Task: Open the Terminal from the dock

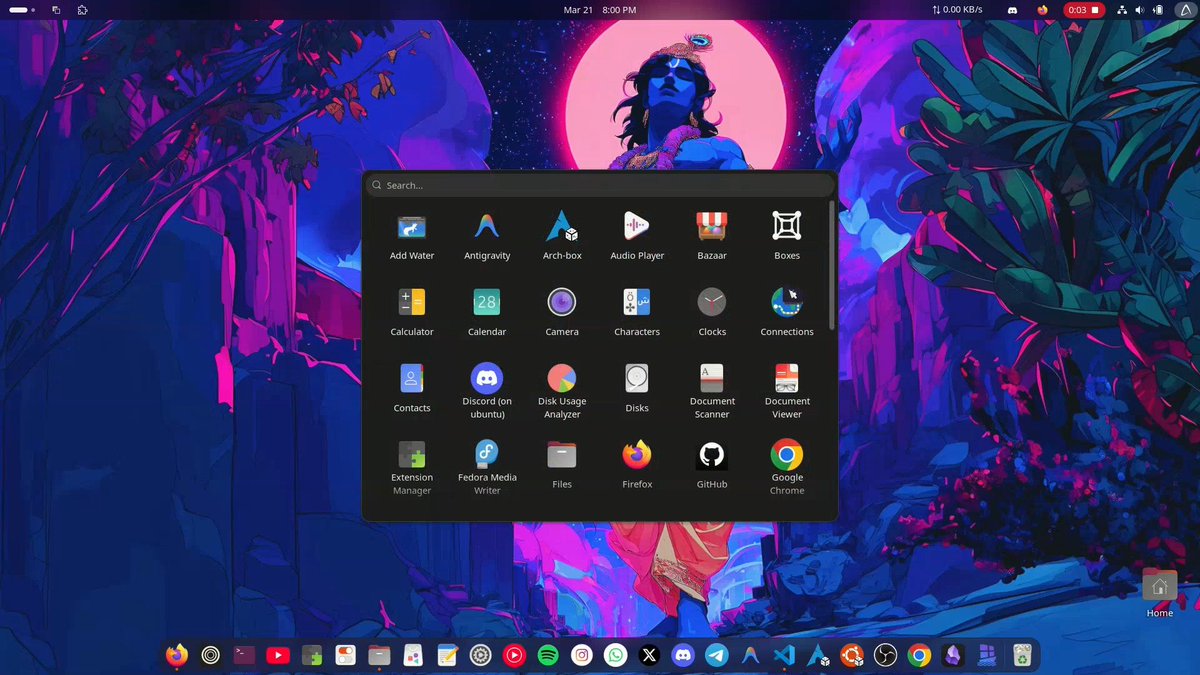Action: coord(244,656)
